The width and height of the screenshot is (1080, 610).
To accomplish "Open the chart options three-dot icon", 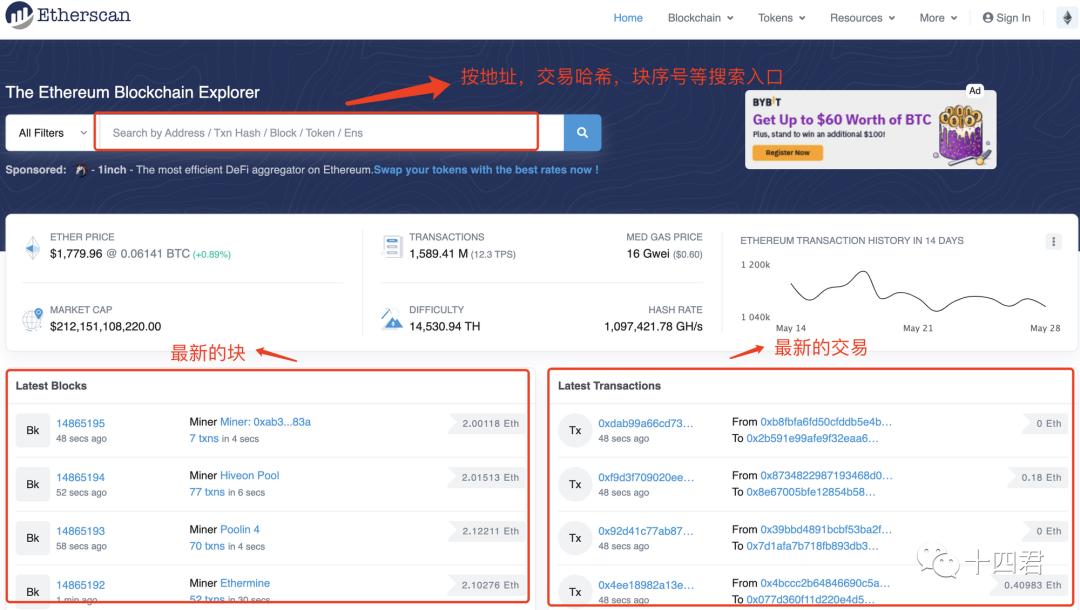I will 1053,242.
